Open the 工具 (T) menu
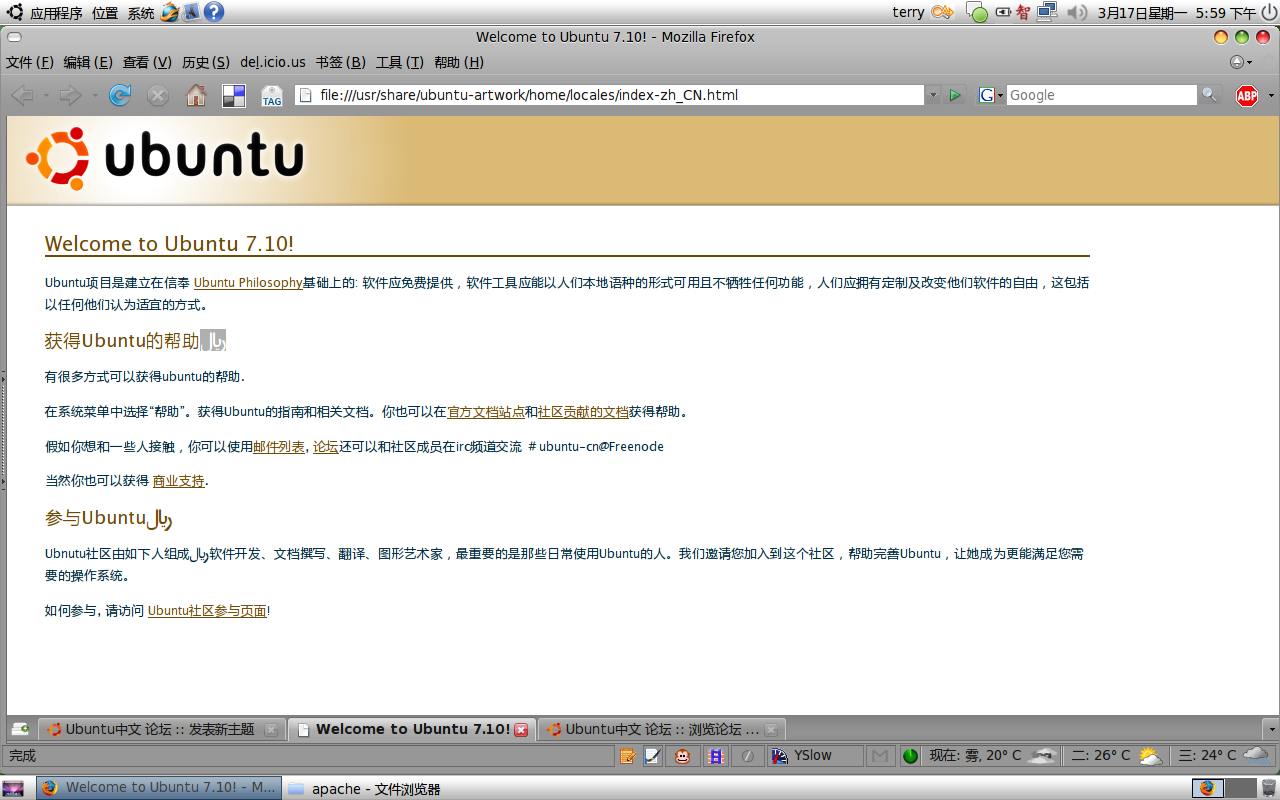Image resolution: width=1280 pixels, height=800 pixels. pos(399,62)
